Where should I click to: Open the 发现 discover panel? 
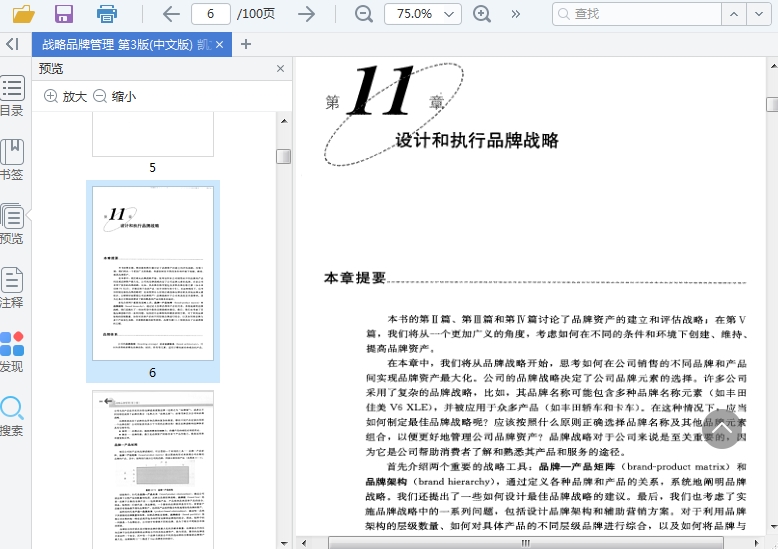12,352
